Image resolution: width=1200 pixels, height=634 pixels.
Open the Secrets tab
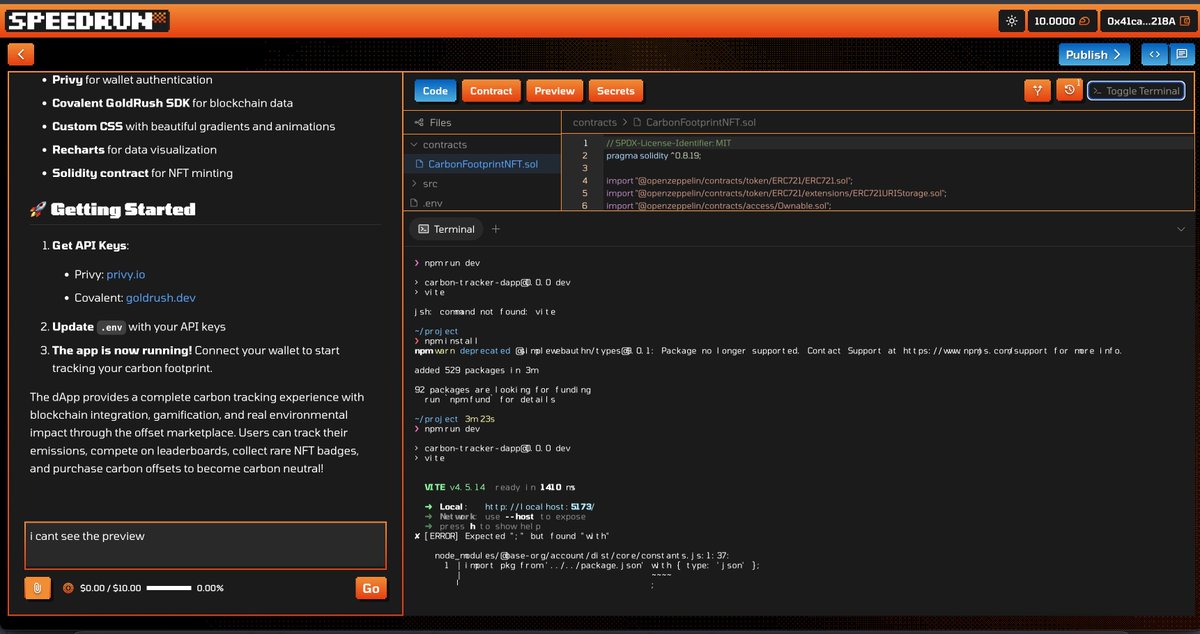615,91
